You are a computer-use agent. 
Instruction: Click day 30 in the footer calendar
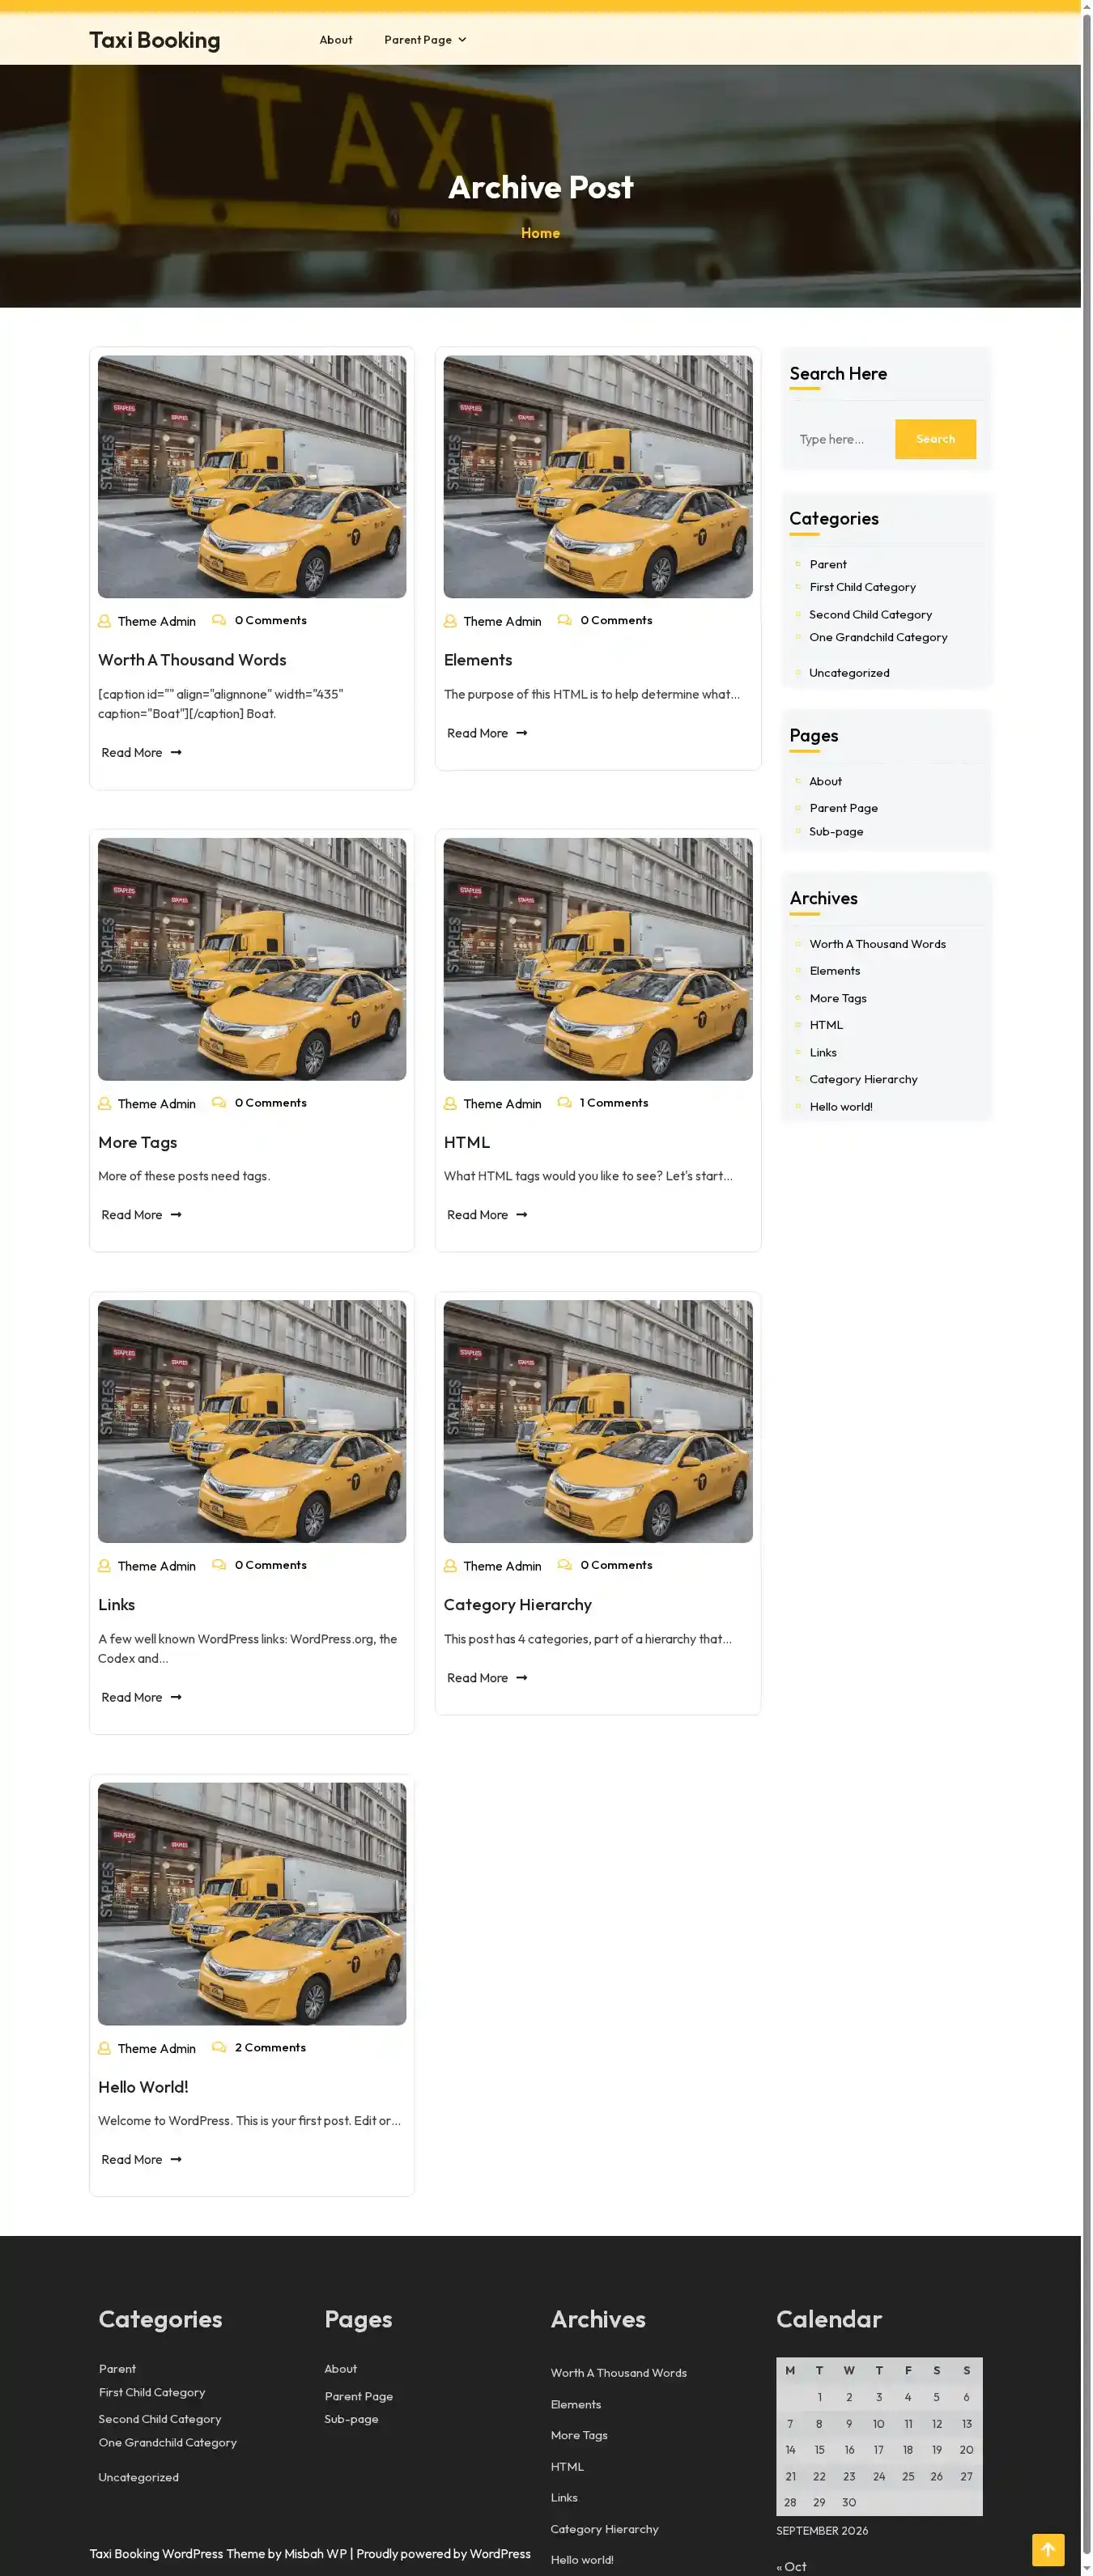(x=849, y=2503)
